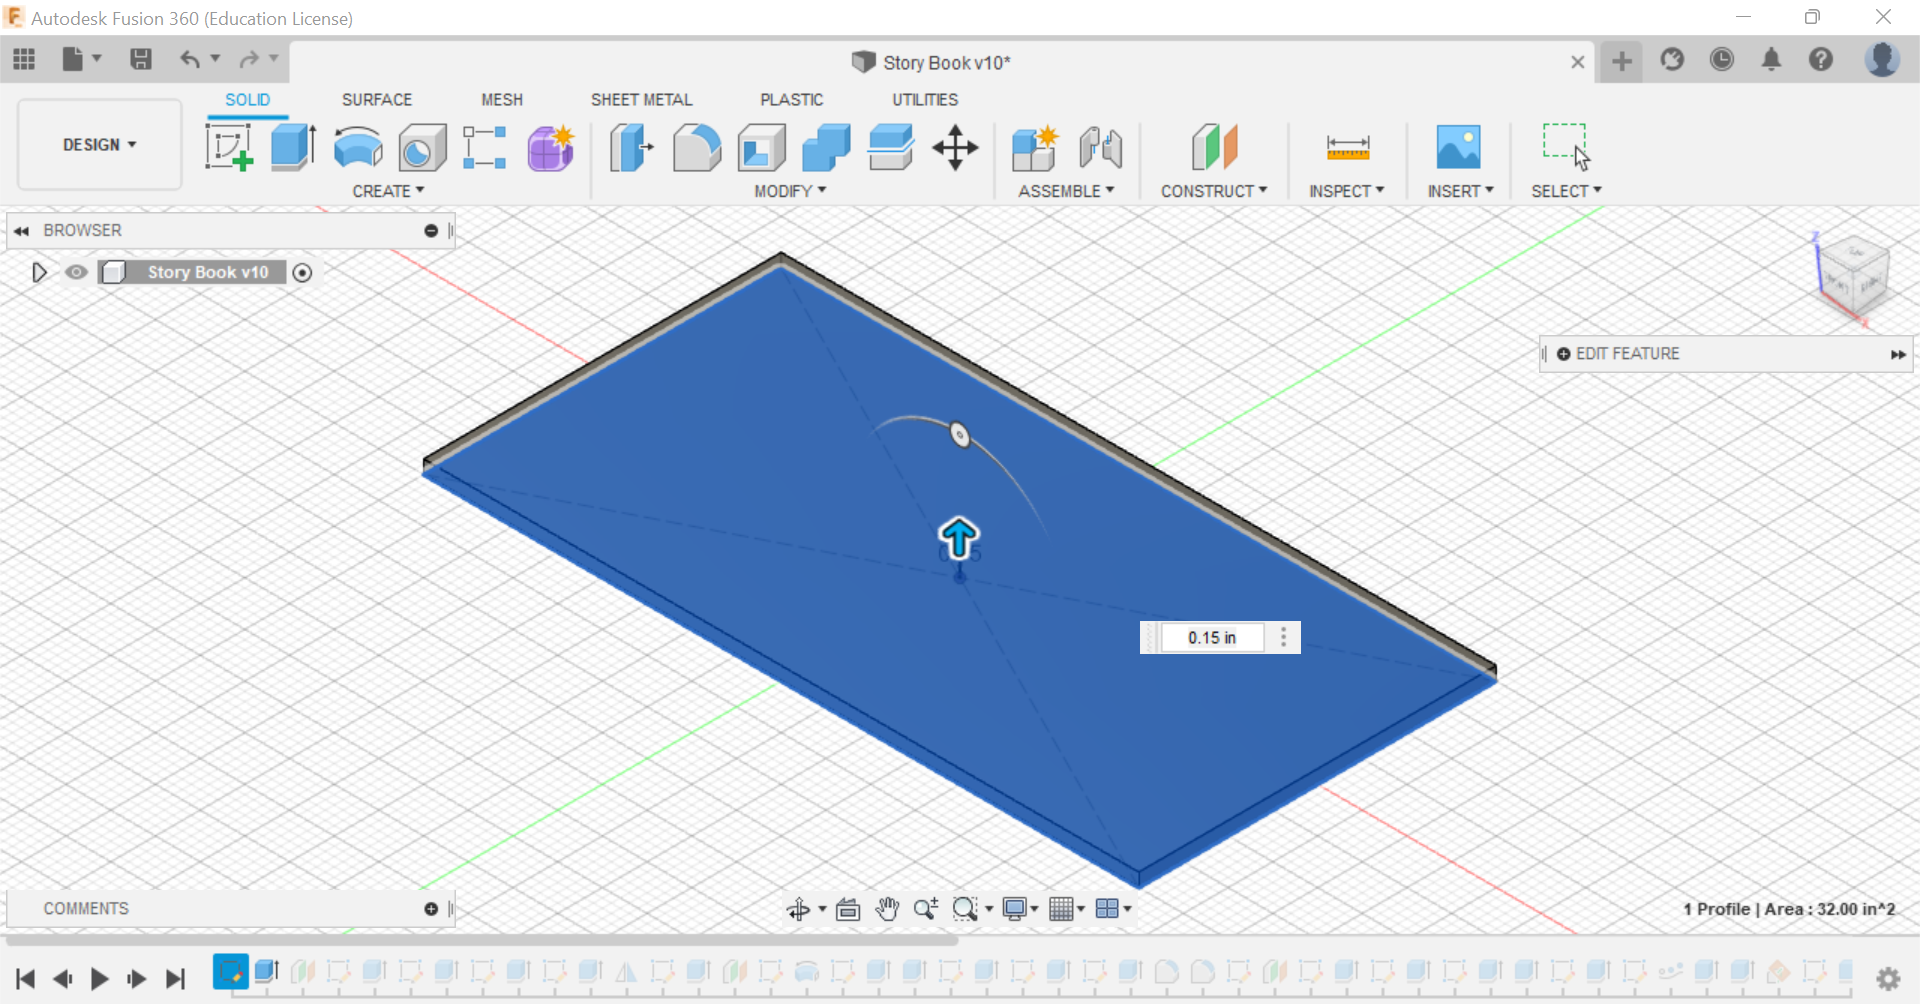Toggle visibility of Story Book v10
The height and width of the screenshot is (1004, 1920).
(76, 272)
